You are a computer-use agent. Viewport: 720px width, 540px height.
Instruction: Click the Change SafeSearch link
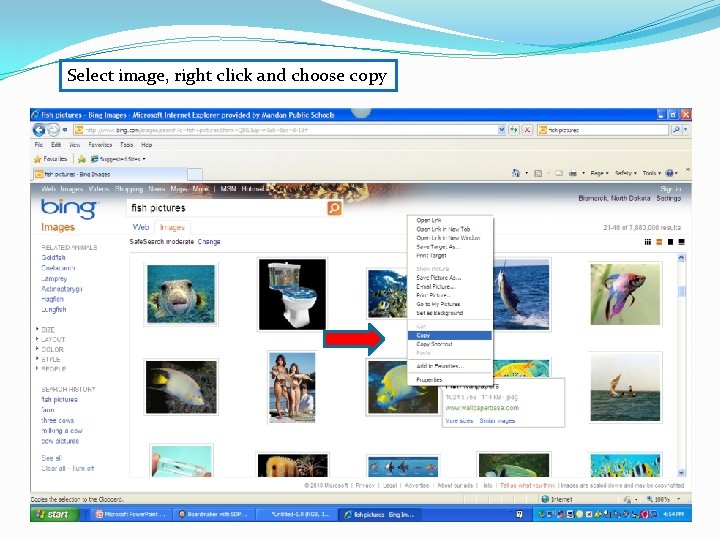tap(209, 242)
